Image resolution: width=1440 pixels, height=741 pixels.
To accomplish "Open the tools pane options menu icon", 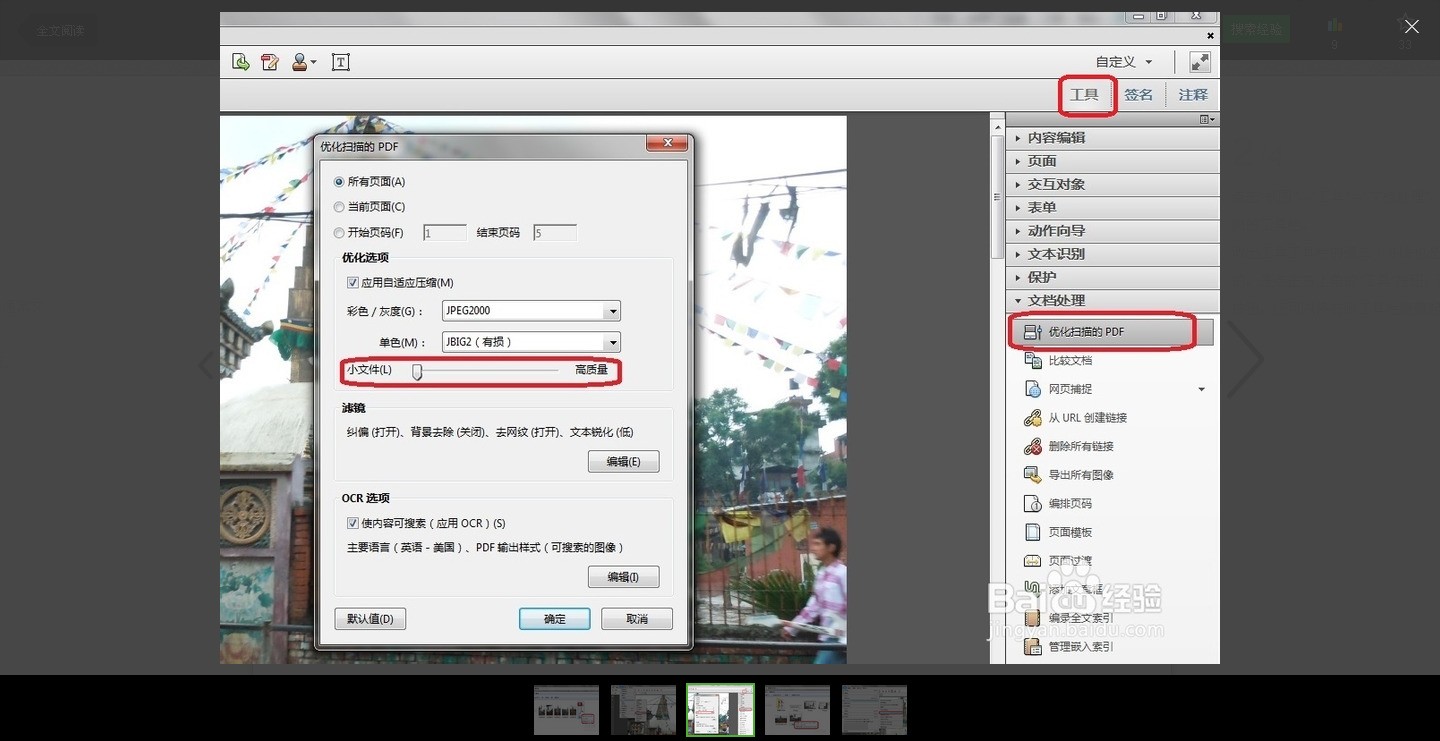I will 1208,120.
